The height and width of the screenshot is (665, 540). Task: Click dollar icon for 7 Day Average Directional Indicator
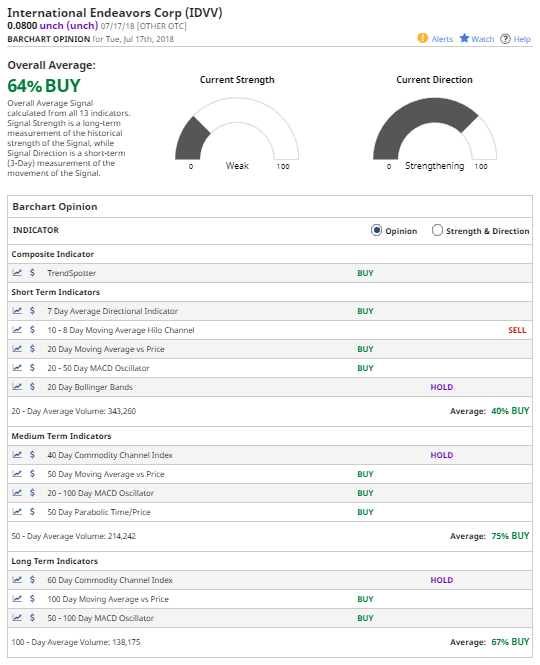tap(32, 311)
